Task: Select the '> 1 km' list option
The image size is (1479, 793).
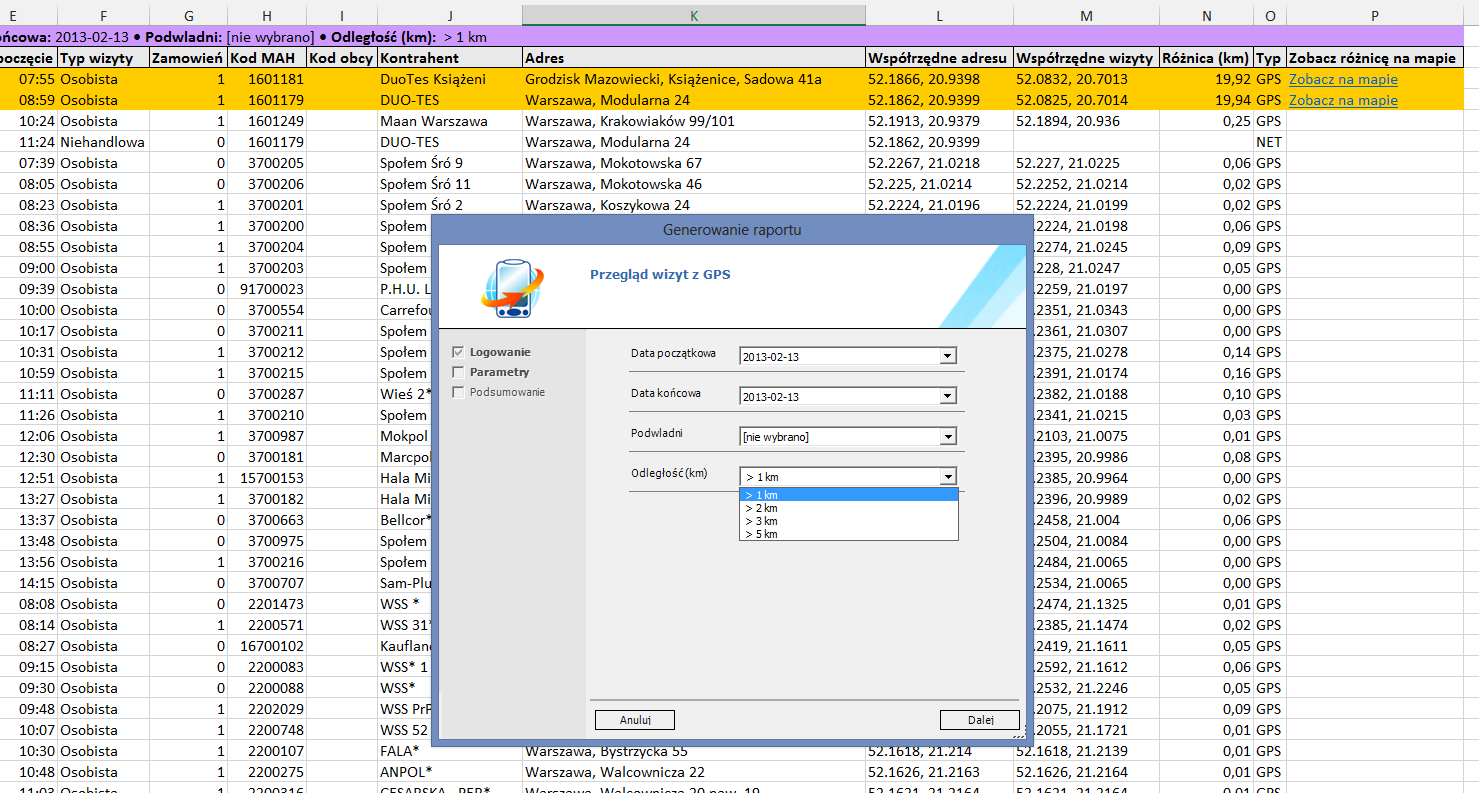Action: pyautogui.click(x=848, y=495)
